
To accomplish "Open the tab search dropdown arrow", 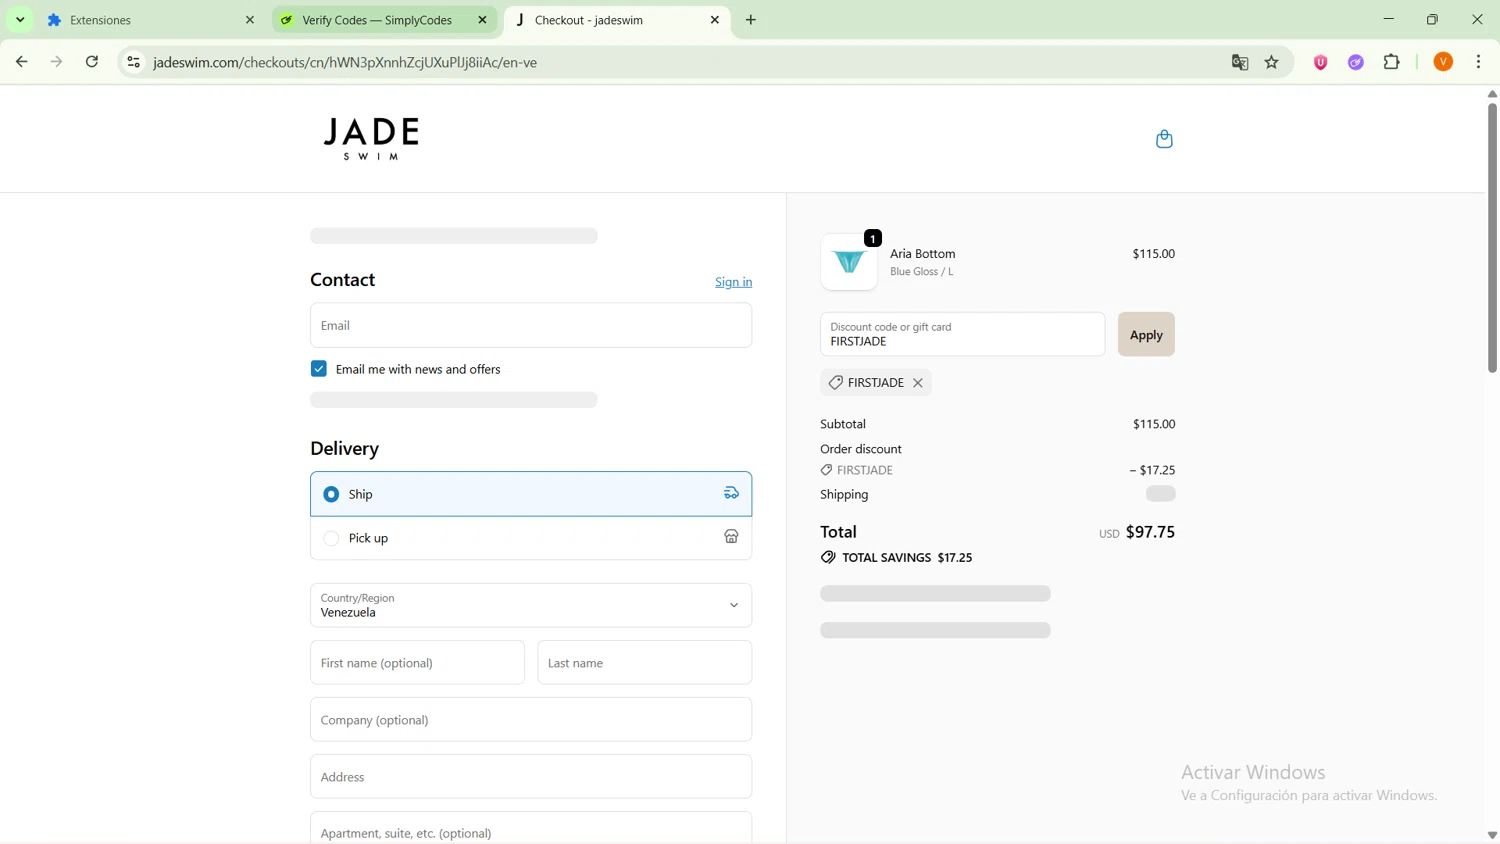I will [x=20, y=20].
